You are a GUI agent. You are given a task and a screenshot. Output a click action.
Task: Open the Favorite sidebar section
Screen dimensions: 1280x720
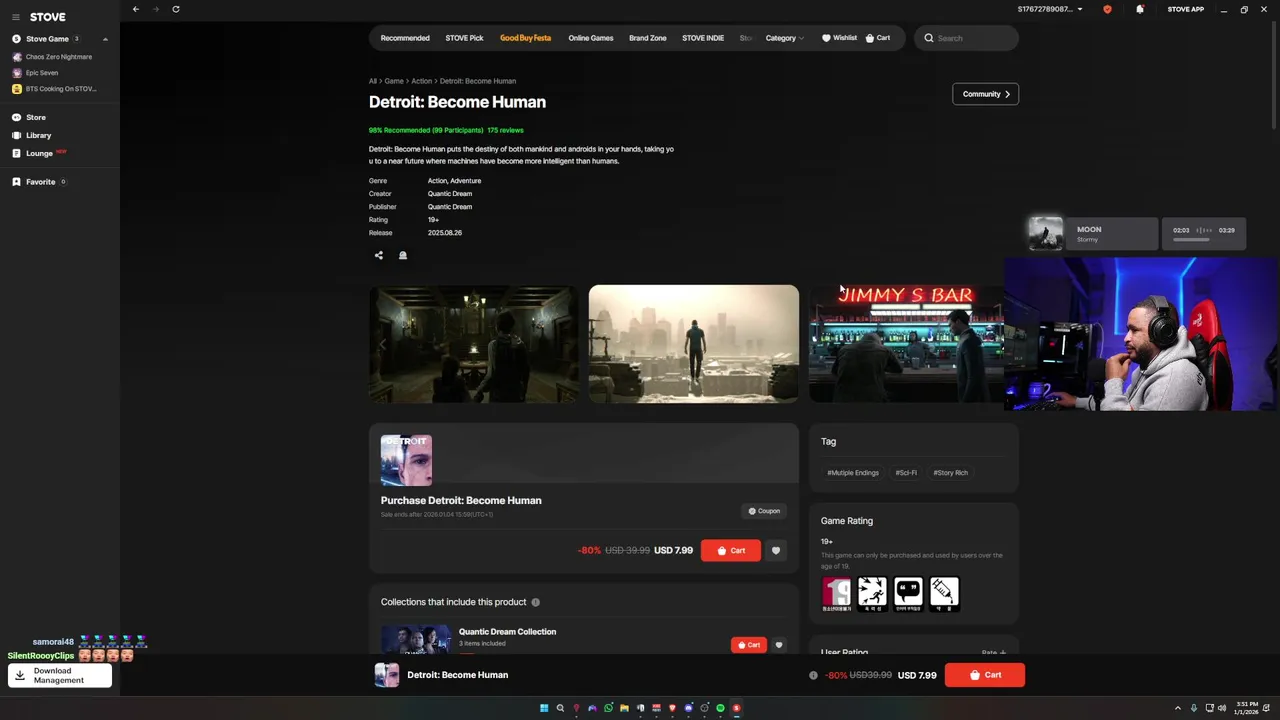tap(39, 182)
